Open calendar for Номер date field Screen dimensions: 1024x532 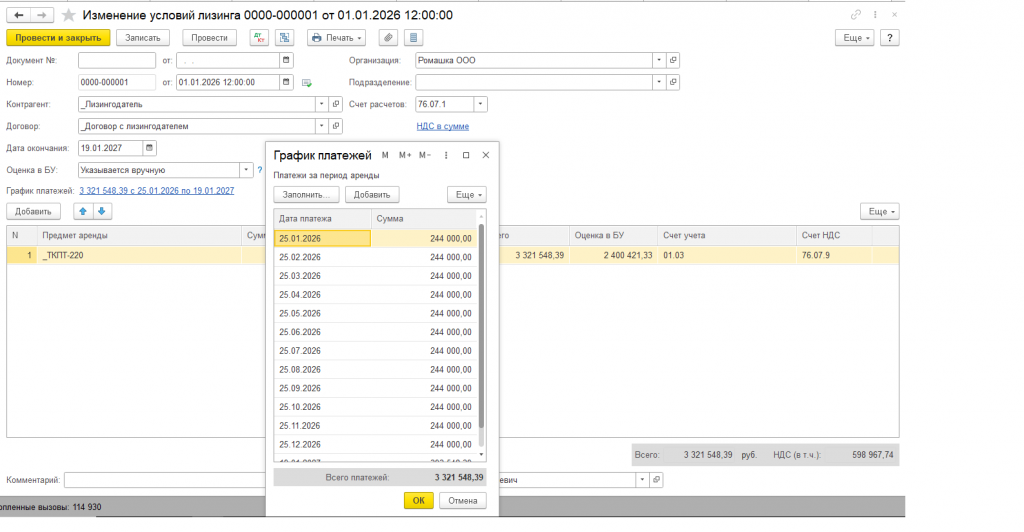point(286,82)
